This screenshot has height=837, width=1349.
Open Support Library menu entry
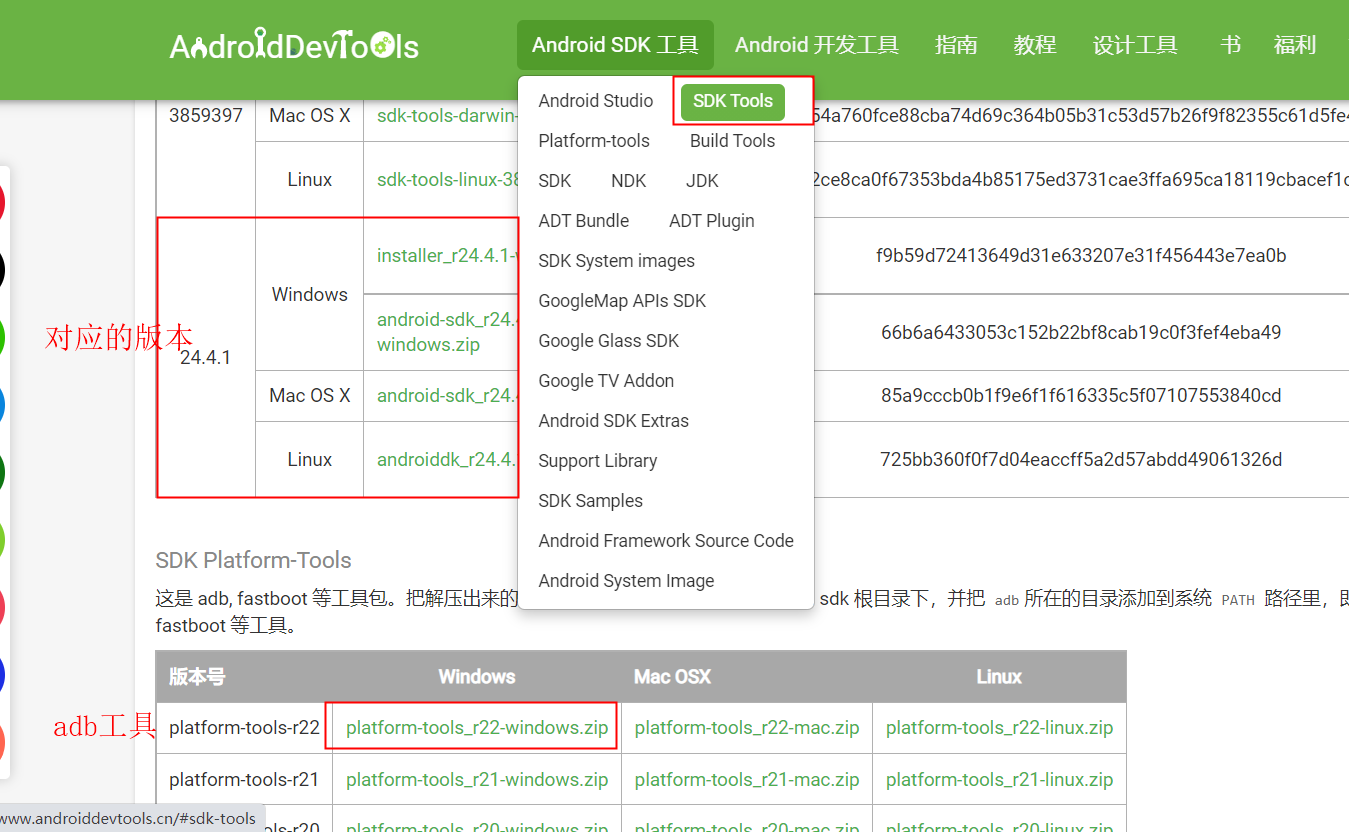pyautogui.click(x=598, y=461)
